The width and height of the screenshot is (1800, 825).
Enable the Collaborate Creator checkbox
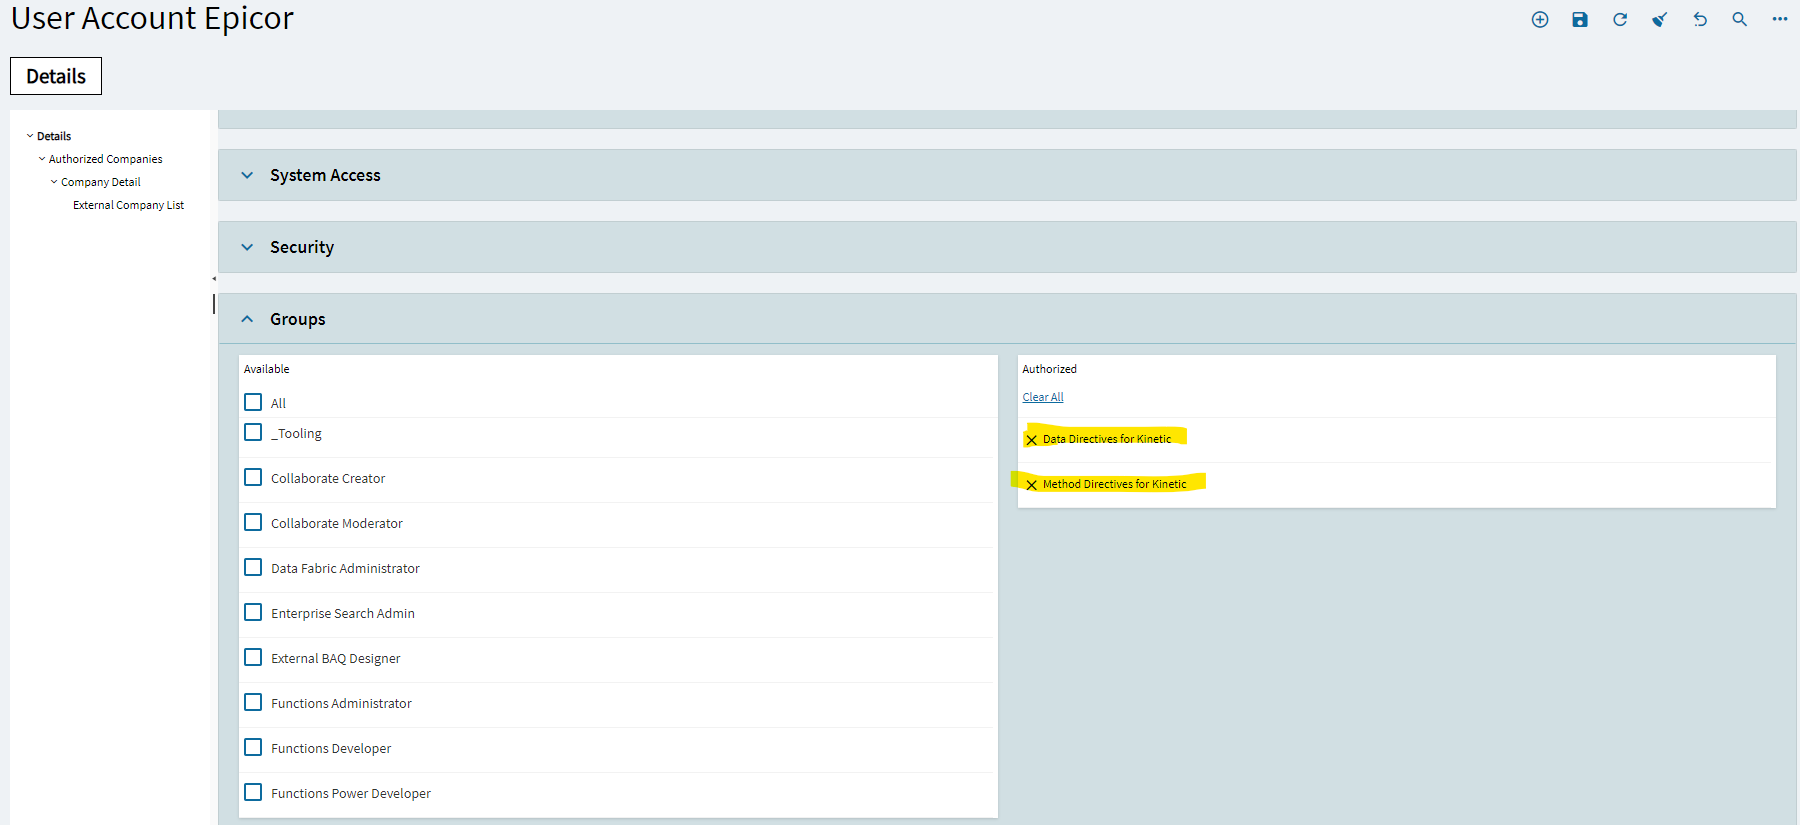point(253,477)
